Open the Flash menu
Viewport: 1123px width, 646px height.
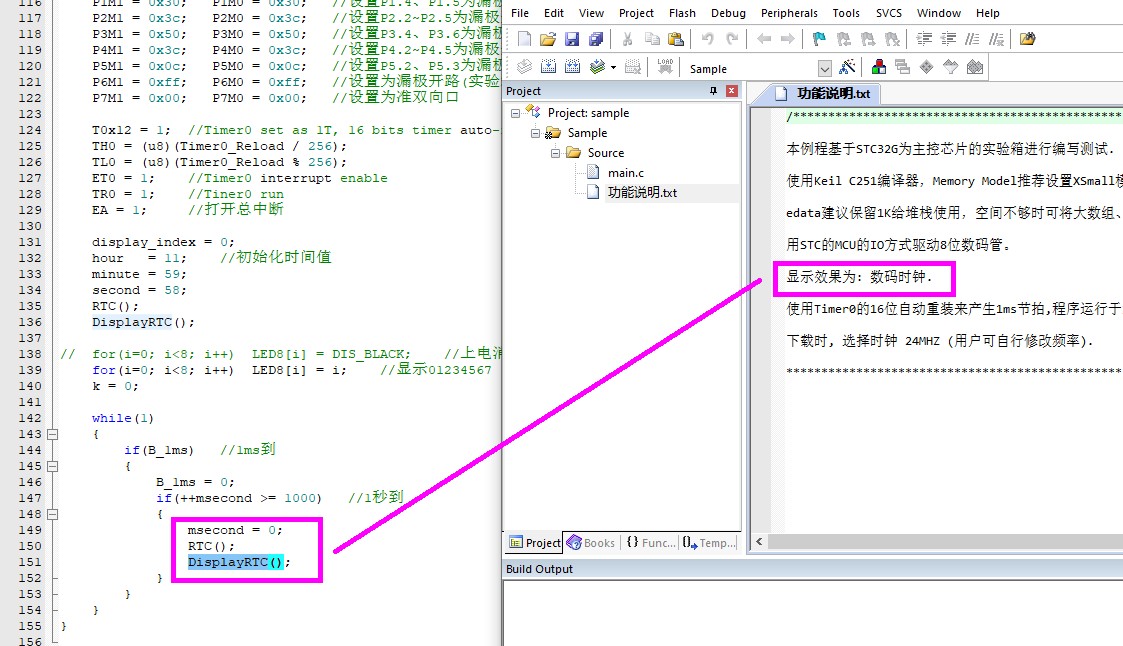pos(682,13)
